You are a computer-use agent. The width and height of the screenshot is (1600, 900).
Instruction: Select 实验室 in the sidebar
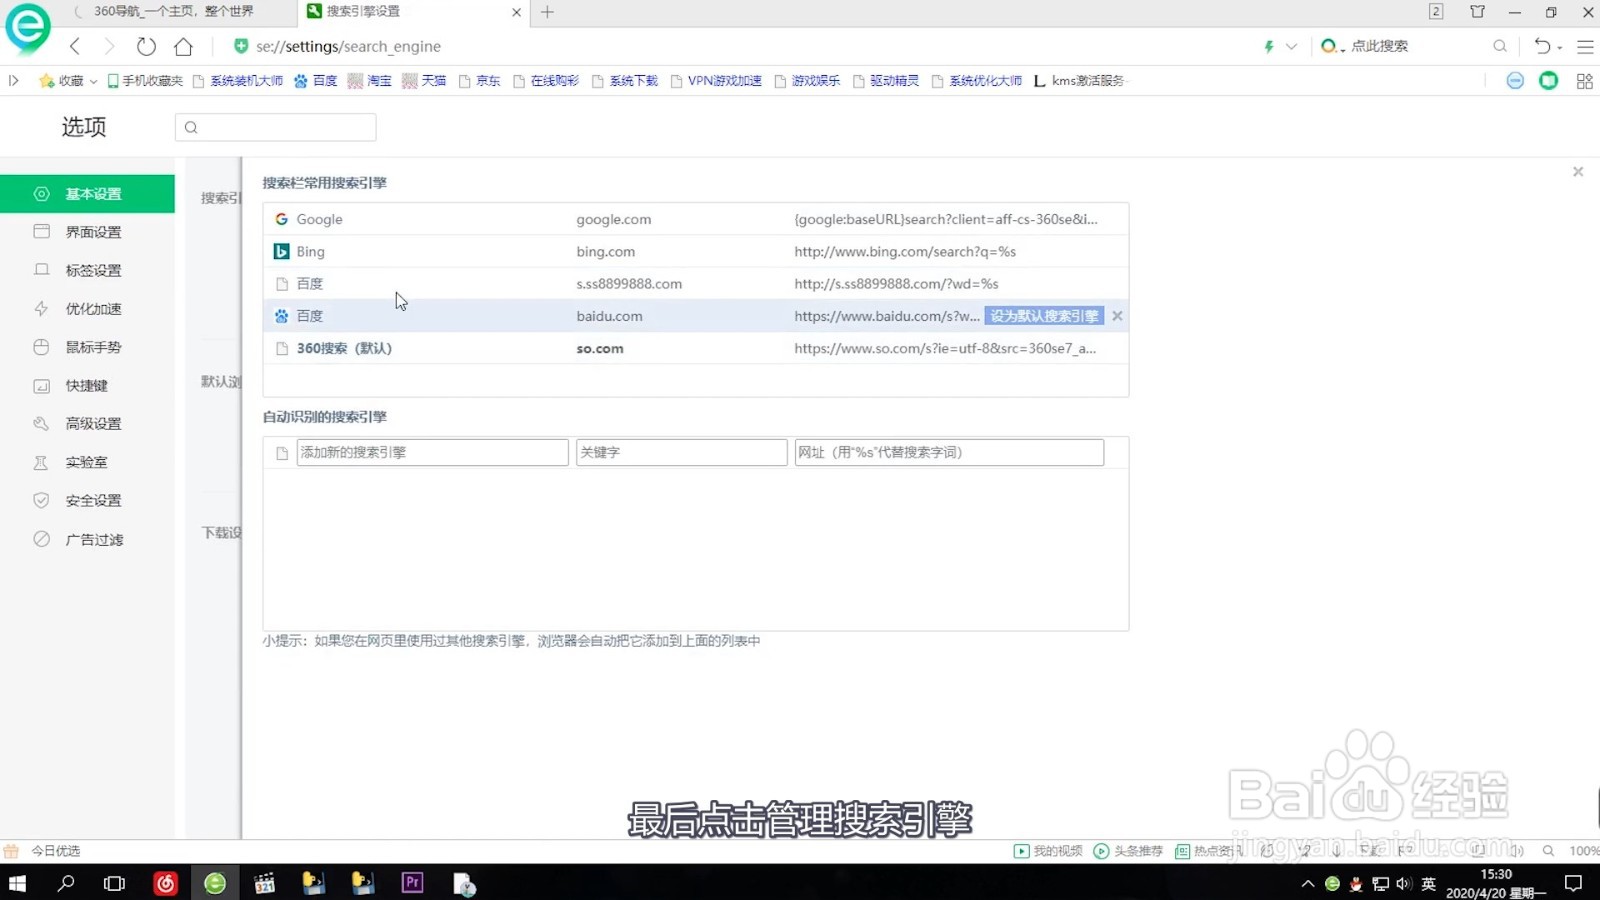click(87, 462)
